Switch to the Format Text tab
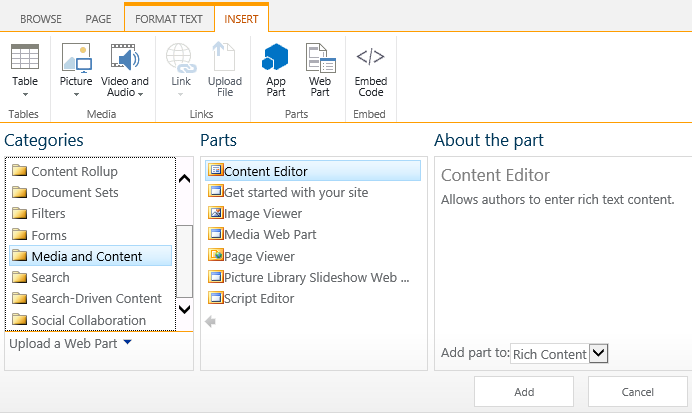 (x=168, y=18)
